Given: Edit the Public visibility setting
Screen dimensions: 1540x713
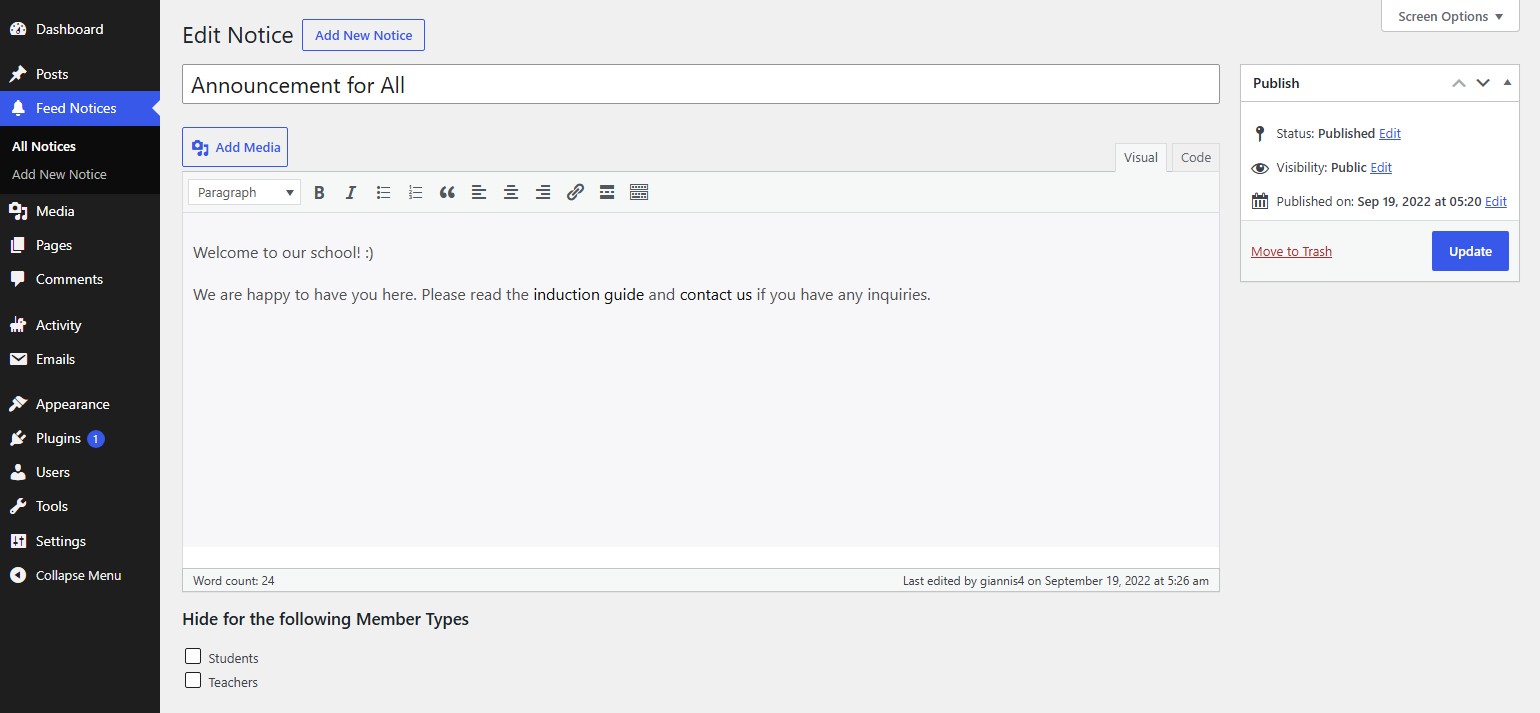Looking at the screenshot, I should (1381, 167).
